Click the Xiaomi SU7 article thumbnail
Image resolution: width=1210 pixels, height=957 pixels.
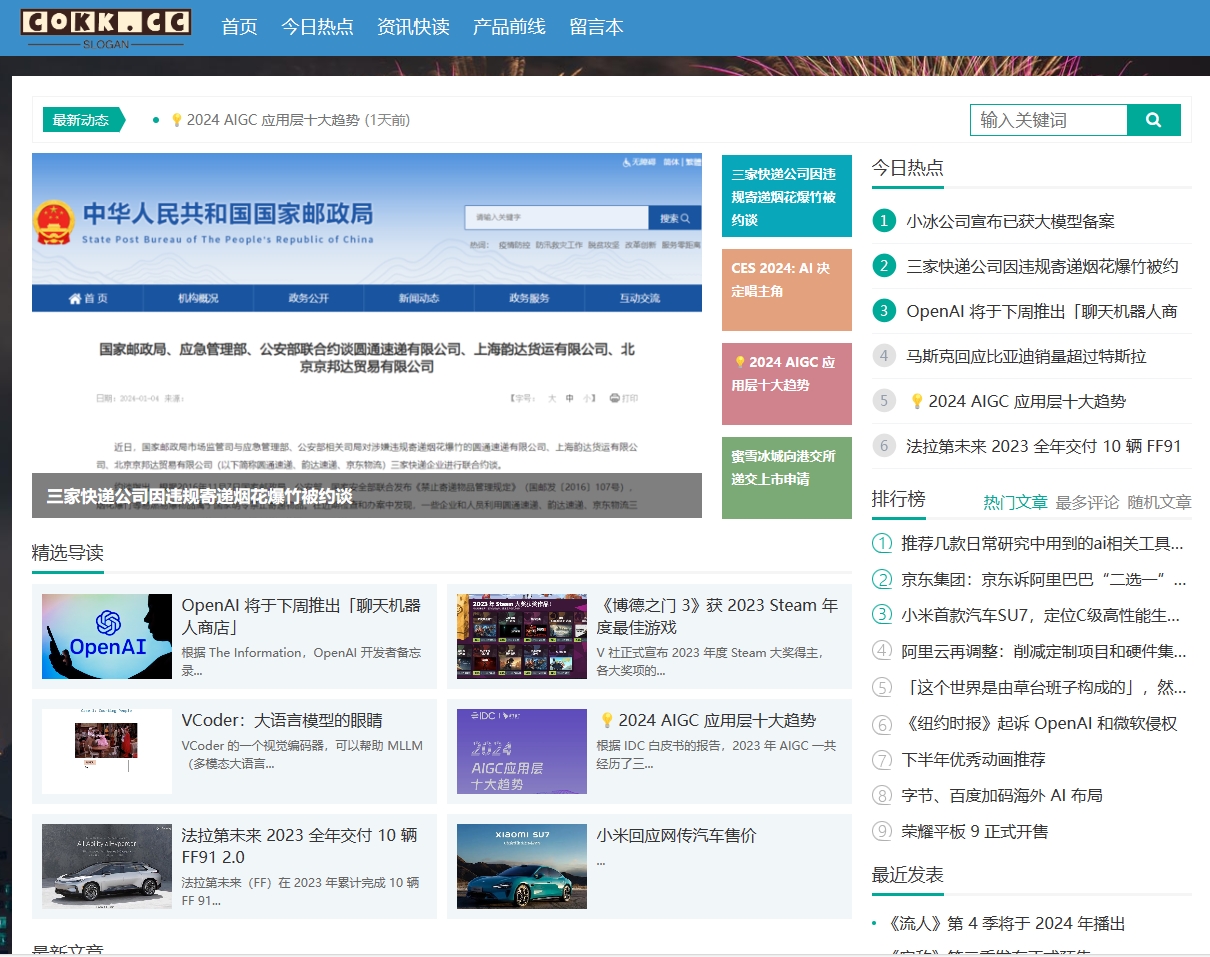point(521,866)
